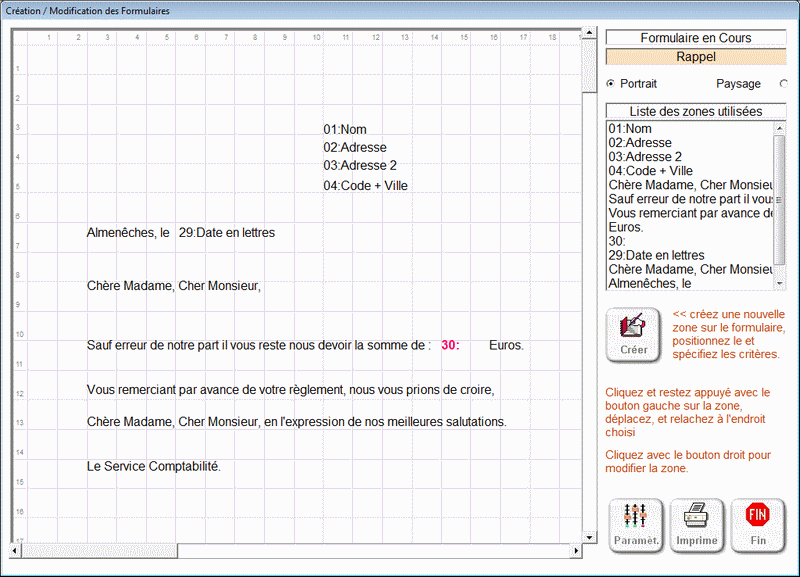
Task: Click the left arrow of the horizontal scrollbar
Action: coord(15,550)
